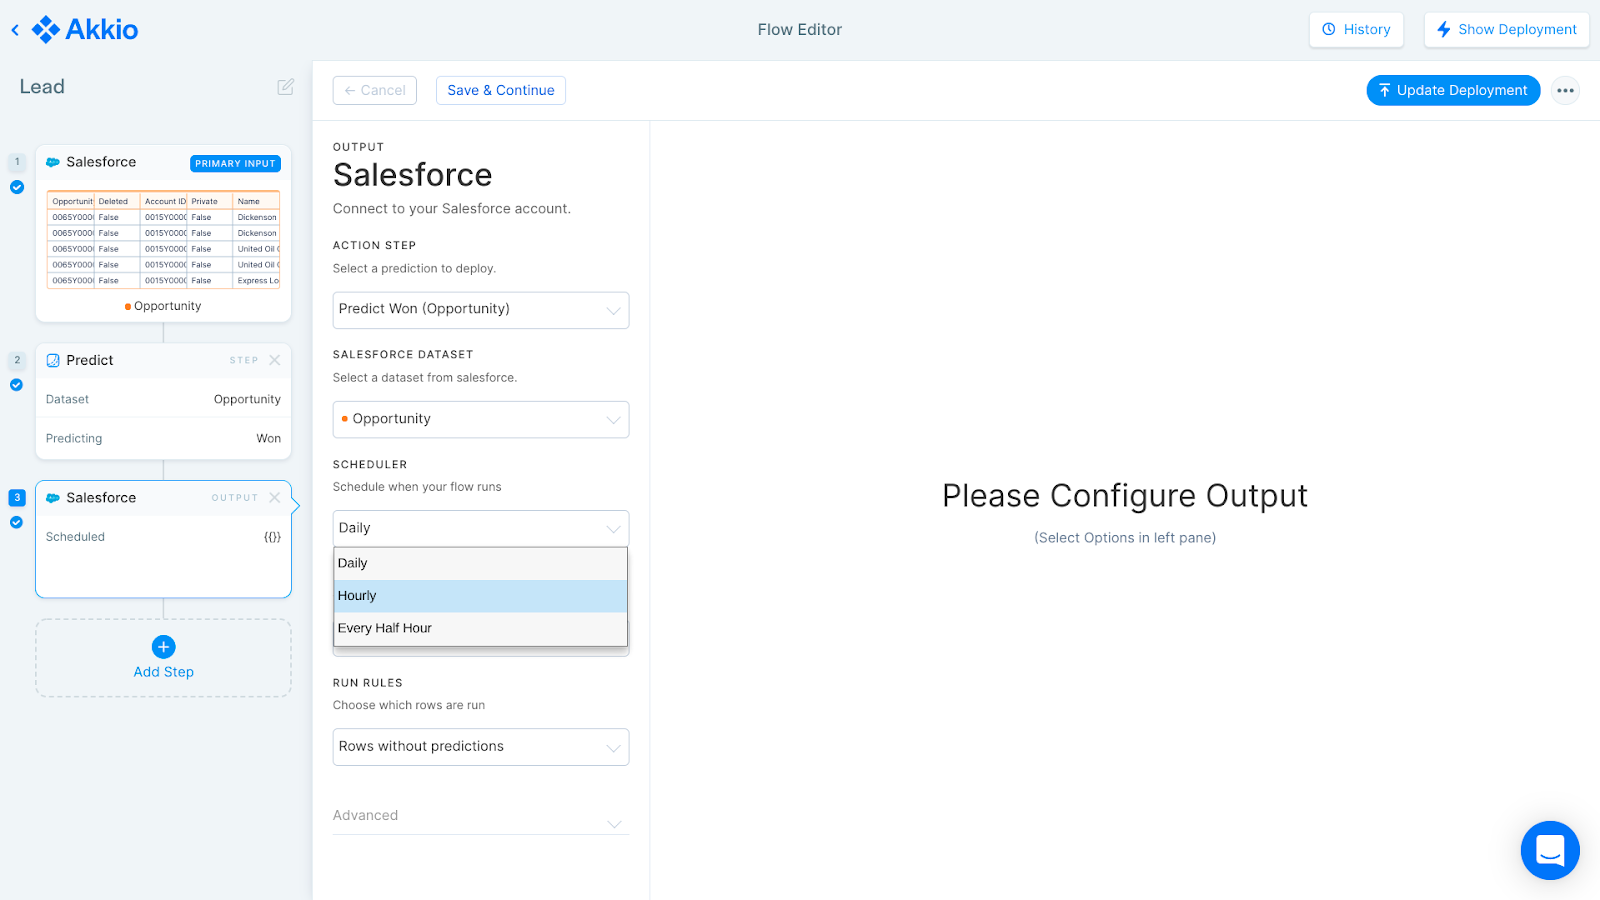Cancel the output configuration
Image resolution: width=1600 pixels, height=900 pixels.
coord(375,90)
